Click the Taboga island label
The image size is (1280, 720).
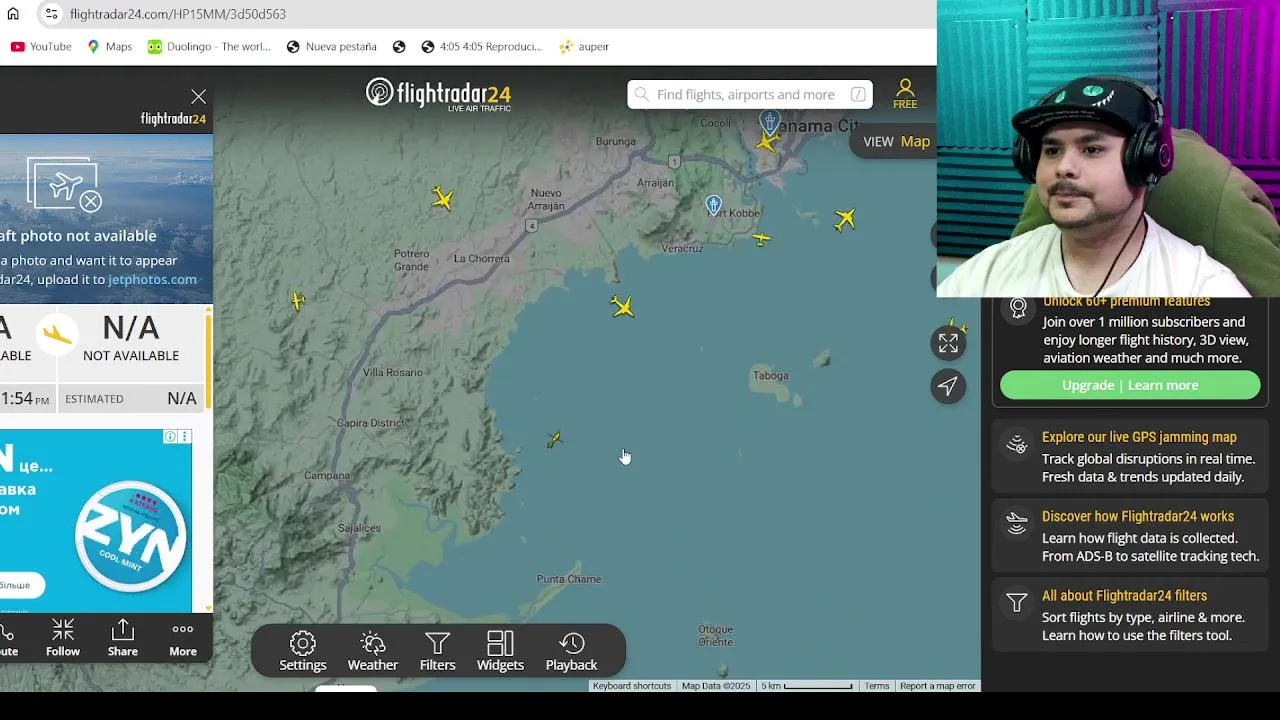click(770, 376)
